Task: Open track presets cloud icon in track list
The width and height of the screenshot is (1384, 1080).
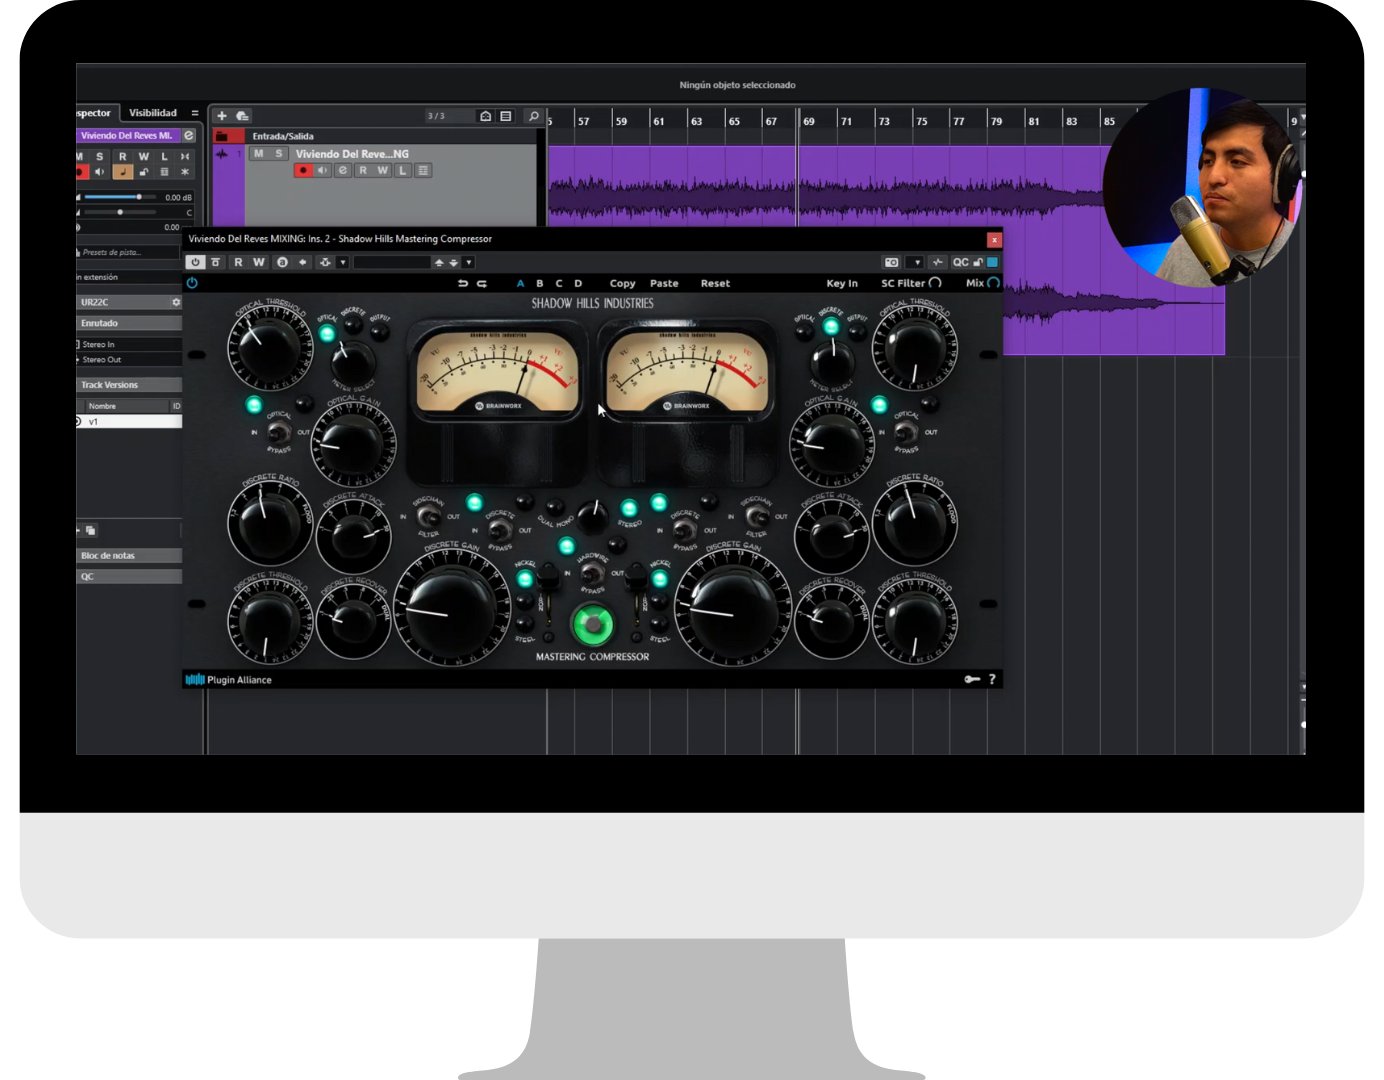Action: [x=242, y=116]
